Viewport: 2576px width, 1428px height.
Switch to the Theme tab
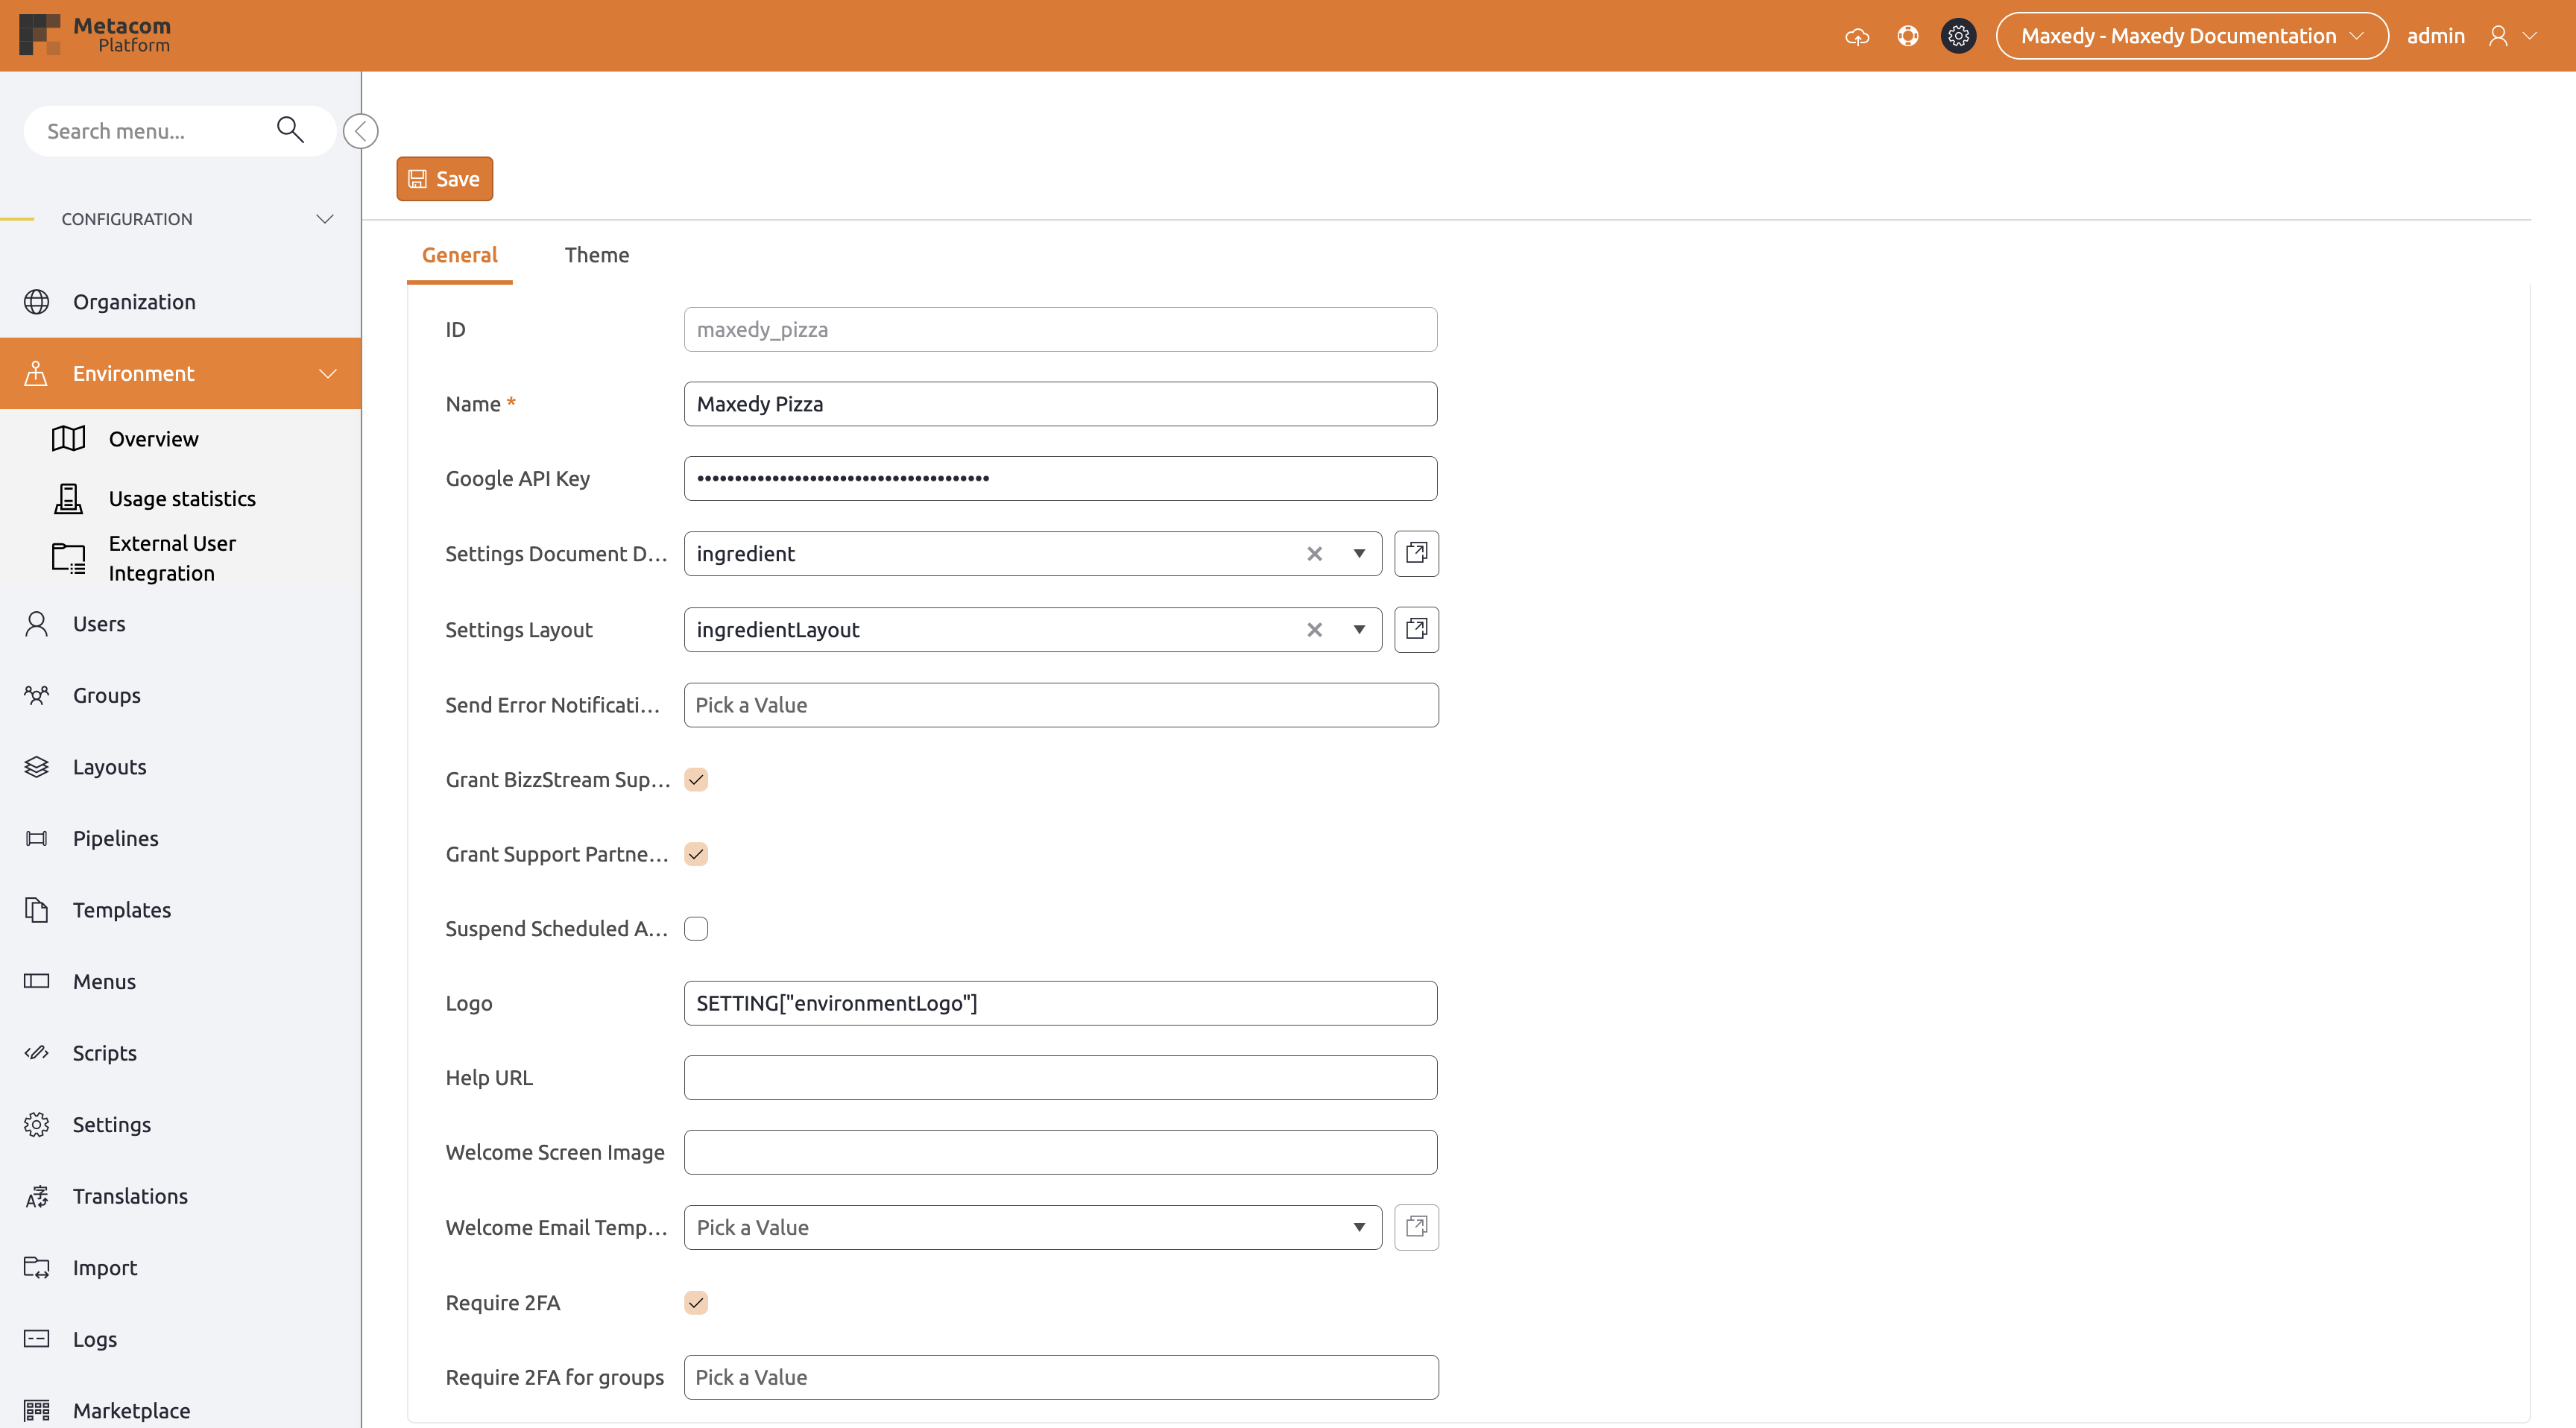[x=597, y=255]
